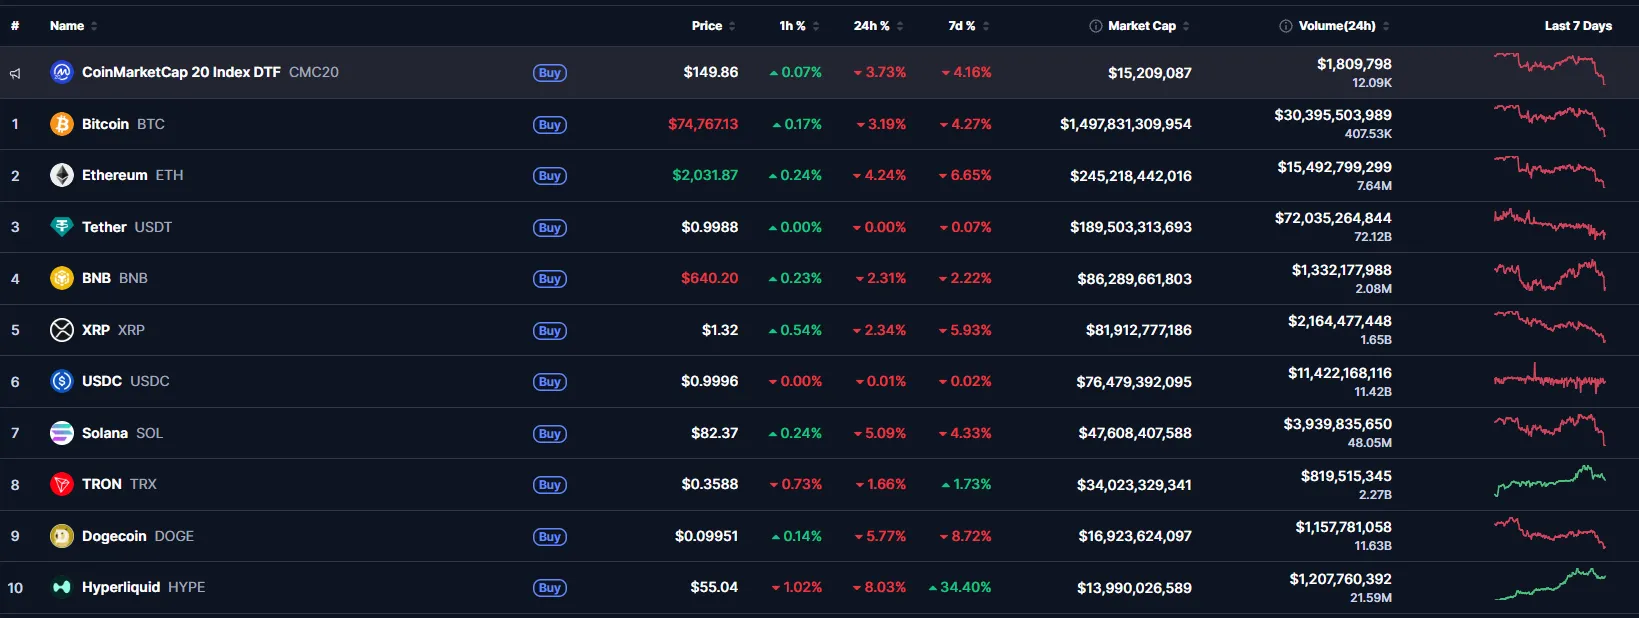Sort the table by Price column
Image resolution: width=1639 pixels, height=618 pixels.
714,26
